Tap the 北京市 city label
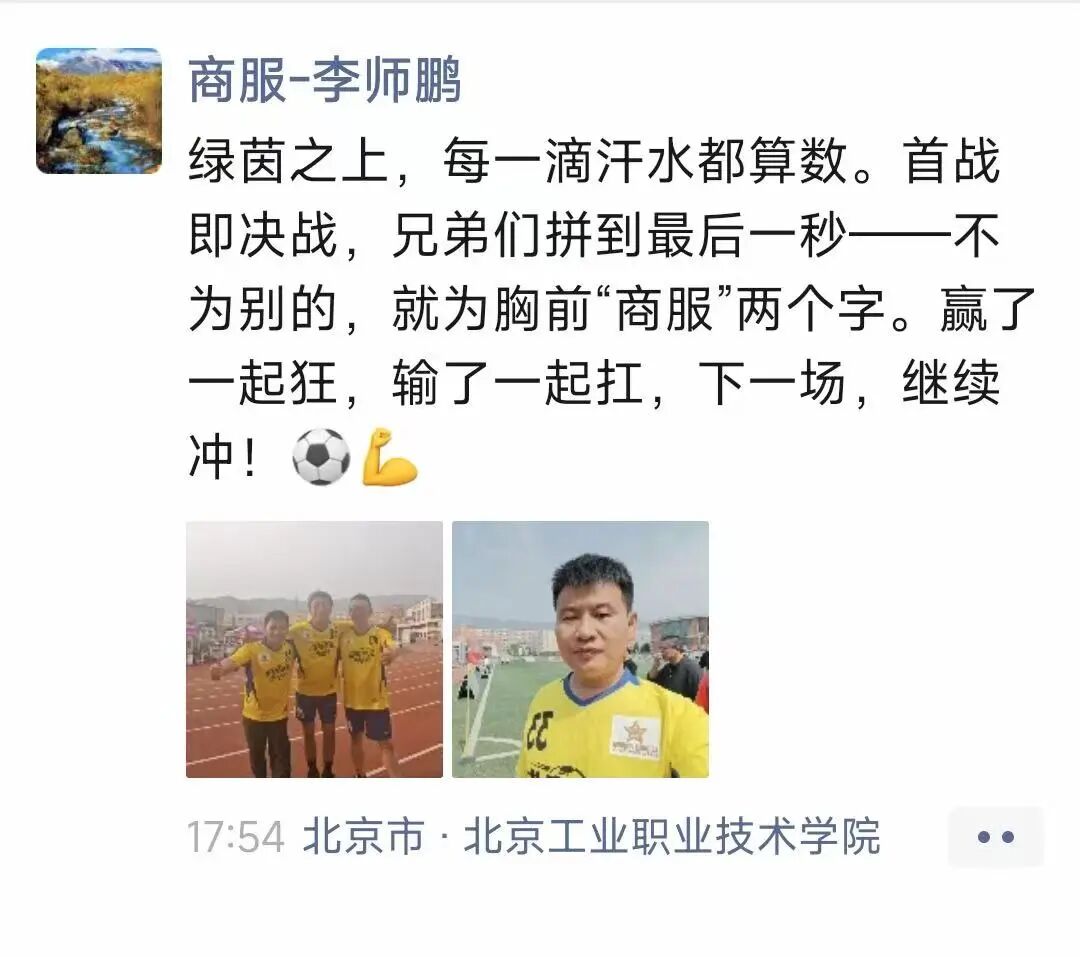This screenshot has width=1080, height=957. coord(363,836)
